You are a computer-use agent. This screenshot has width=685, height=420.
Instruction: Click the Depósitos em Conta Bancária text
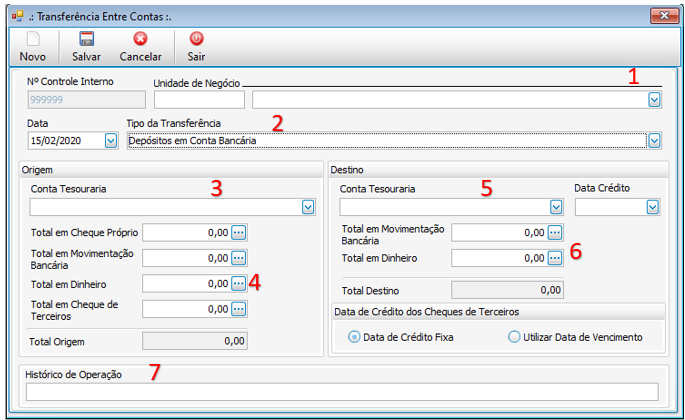point(192,141)
